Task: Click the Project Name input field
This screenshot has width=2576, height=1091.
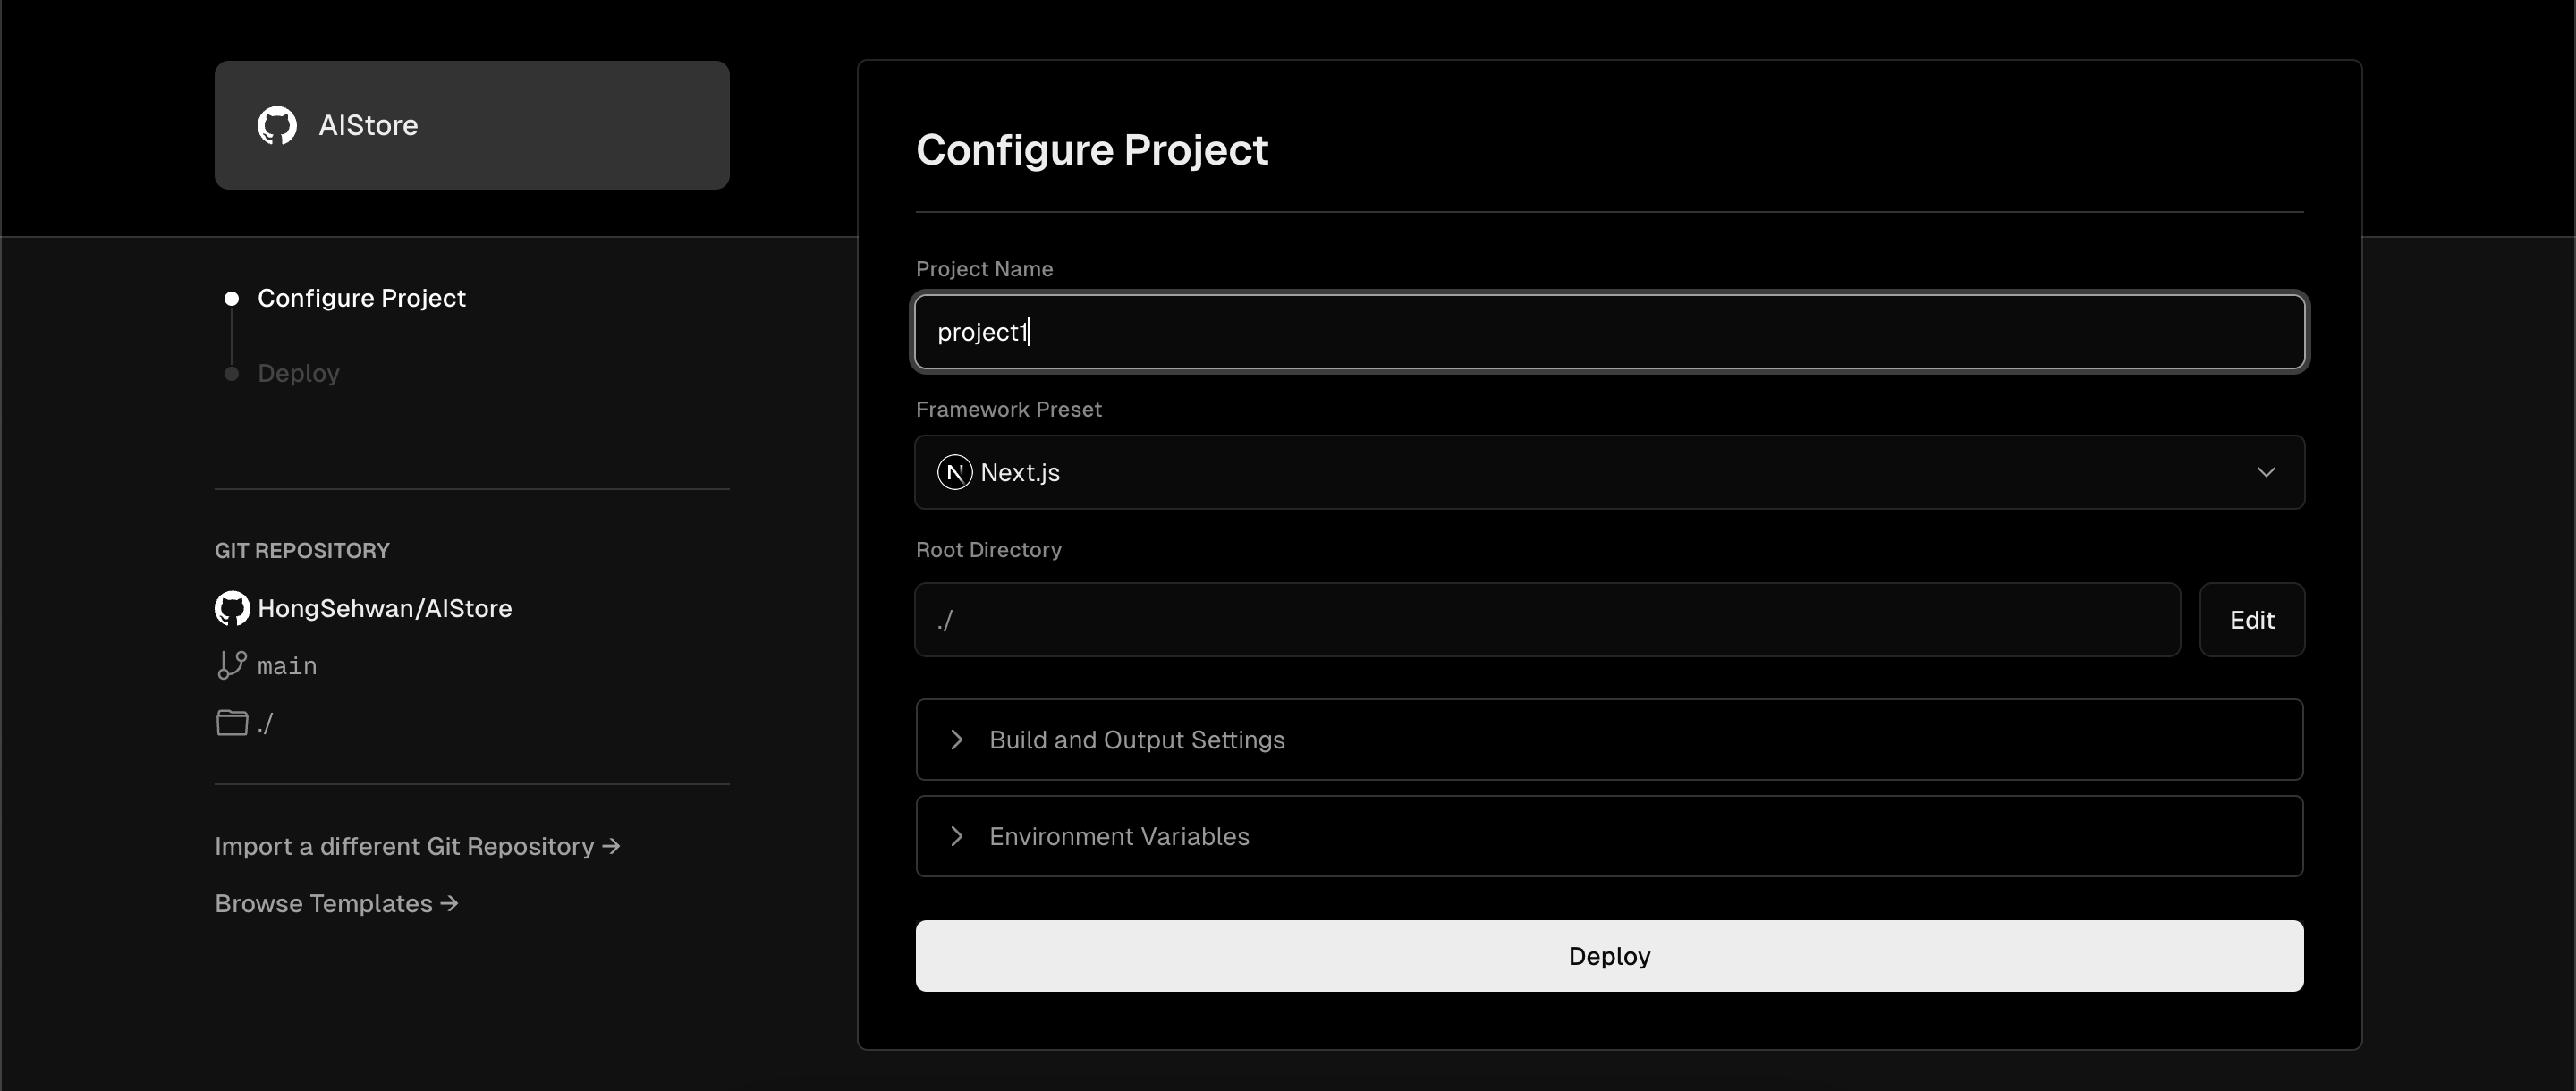Action: coord(1609,332)
